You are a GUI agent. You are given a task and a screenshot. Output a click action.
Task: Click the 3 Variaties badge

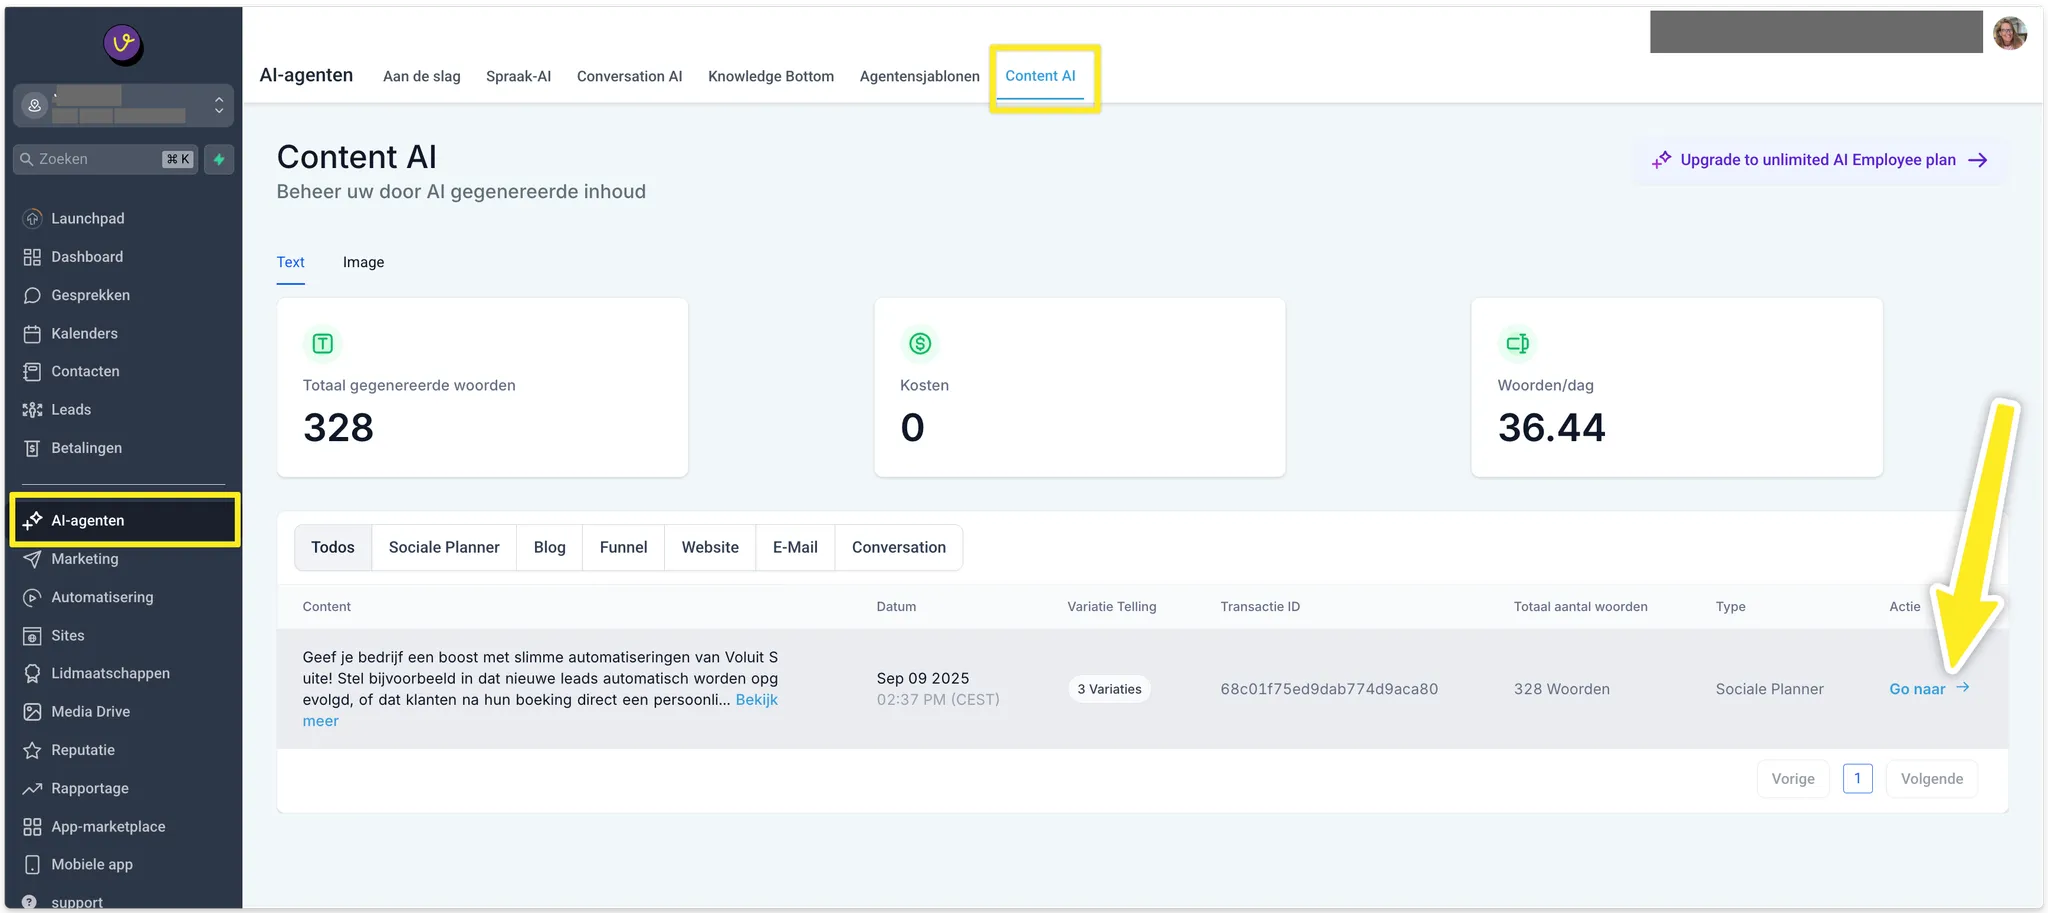point(1109,689)
